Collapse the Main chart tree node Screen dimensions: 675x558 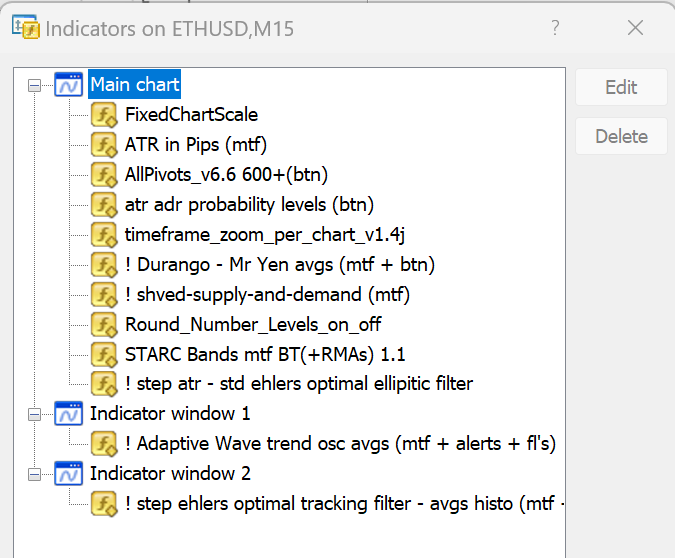coord(36,86)
